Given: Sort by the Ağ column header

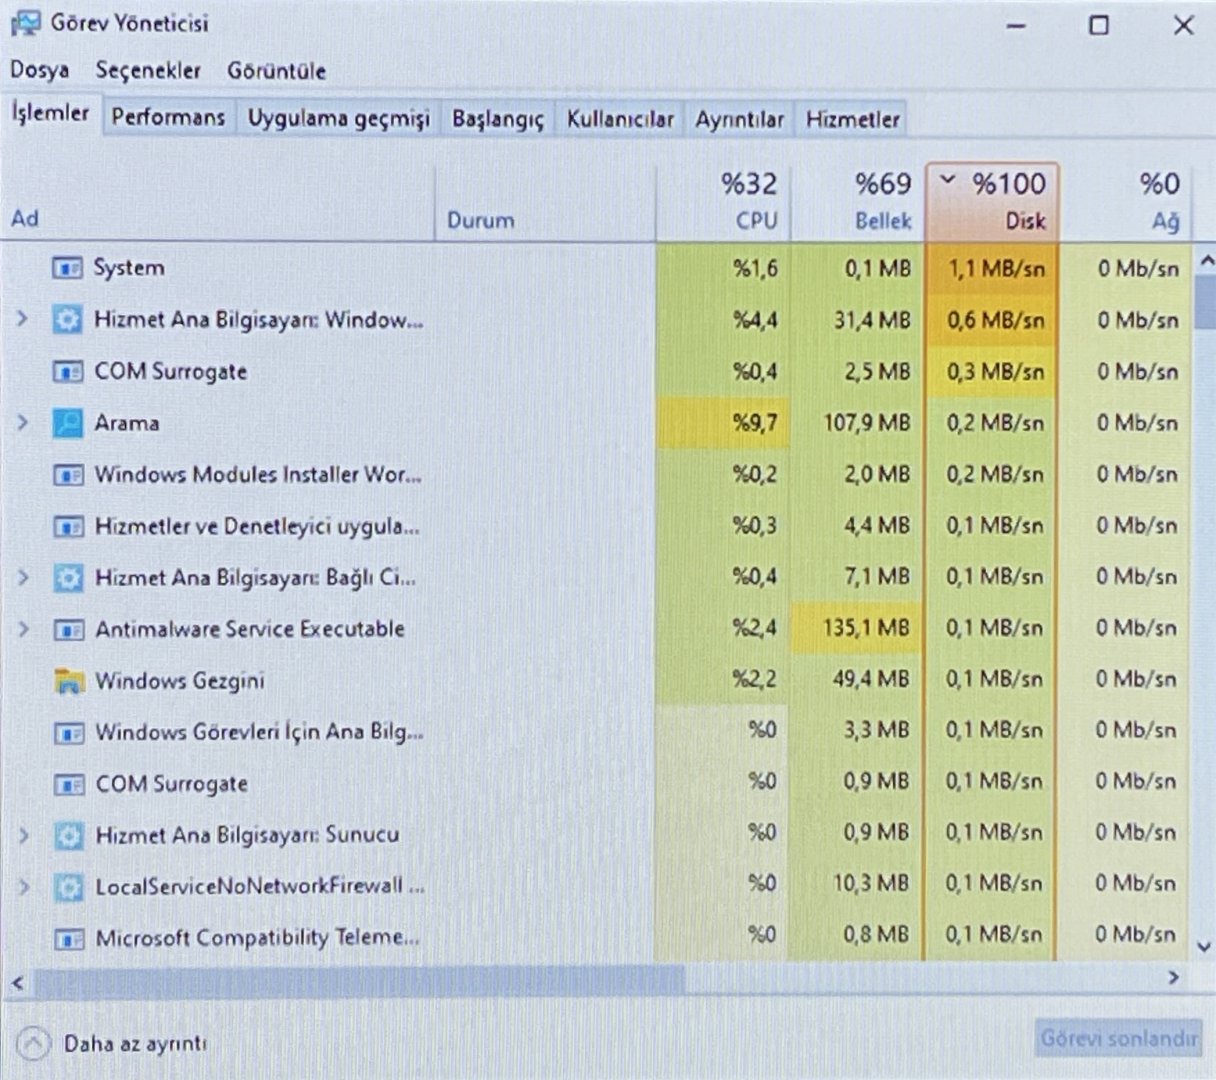Looking at the screenshot, I should point(1126,202).
